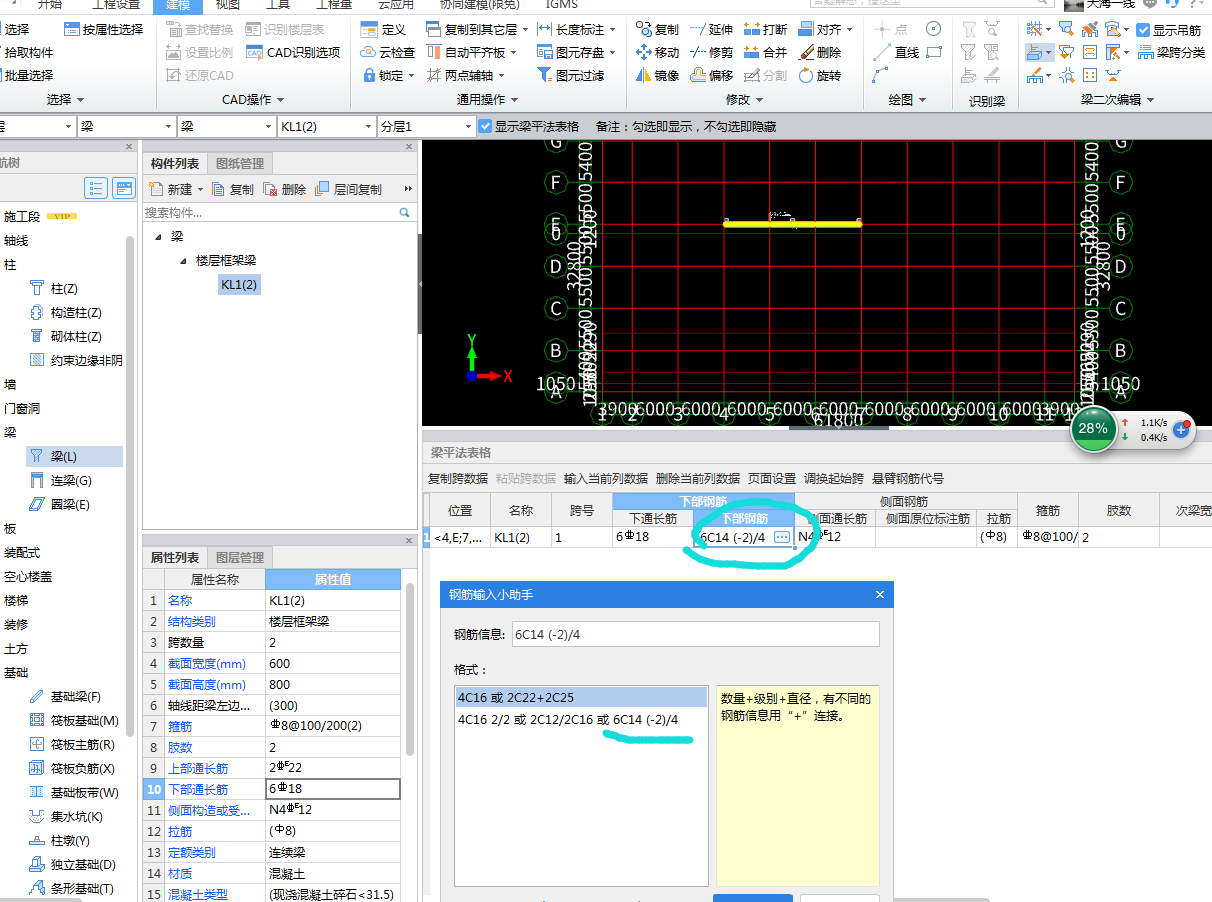The height and width of the screenshot is (902, 1212).
Task: Click the 两点辅轴 auxiliary axis tool
Action: click(x=460, y=75)
